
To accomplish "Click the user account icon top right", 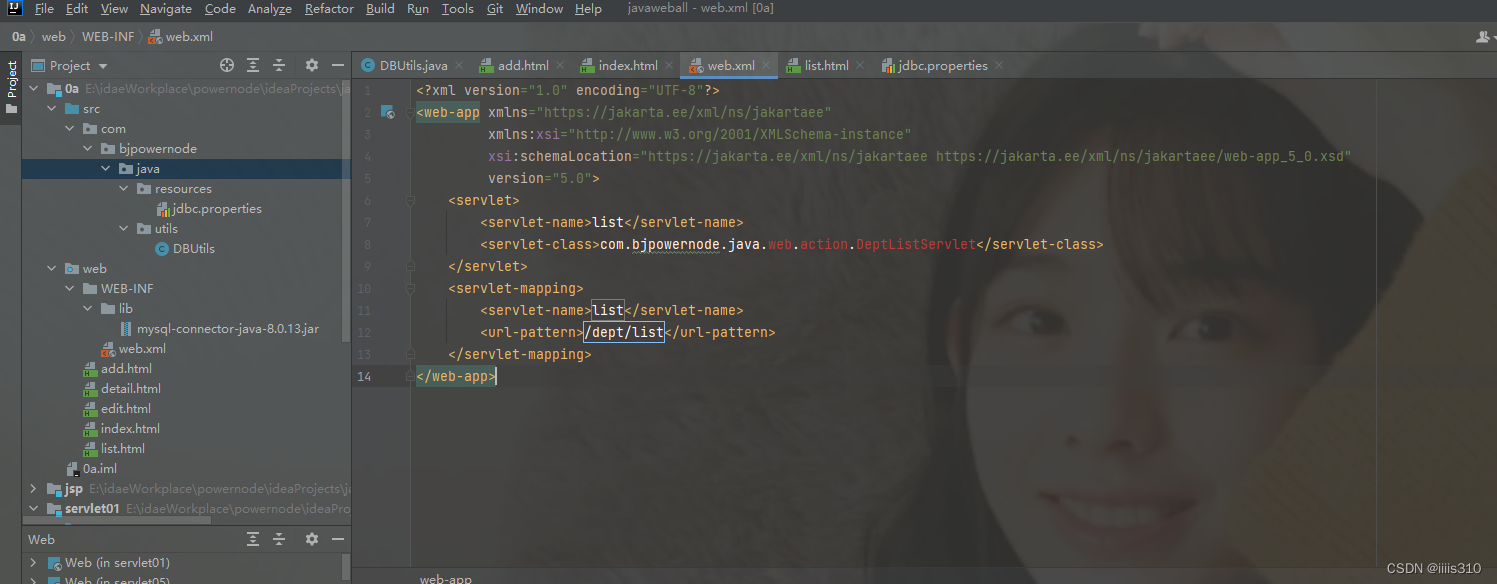I will tap(1484, 37).
